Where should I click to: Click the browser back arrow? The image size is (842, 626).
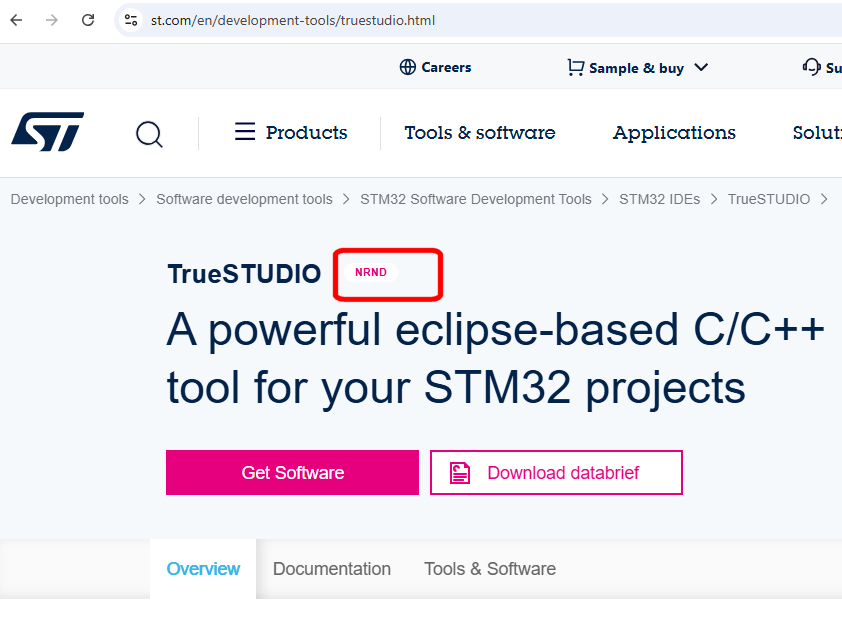pyautogui.click(x=15, y=19)
